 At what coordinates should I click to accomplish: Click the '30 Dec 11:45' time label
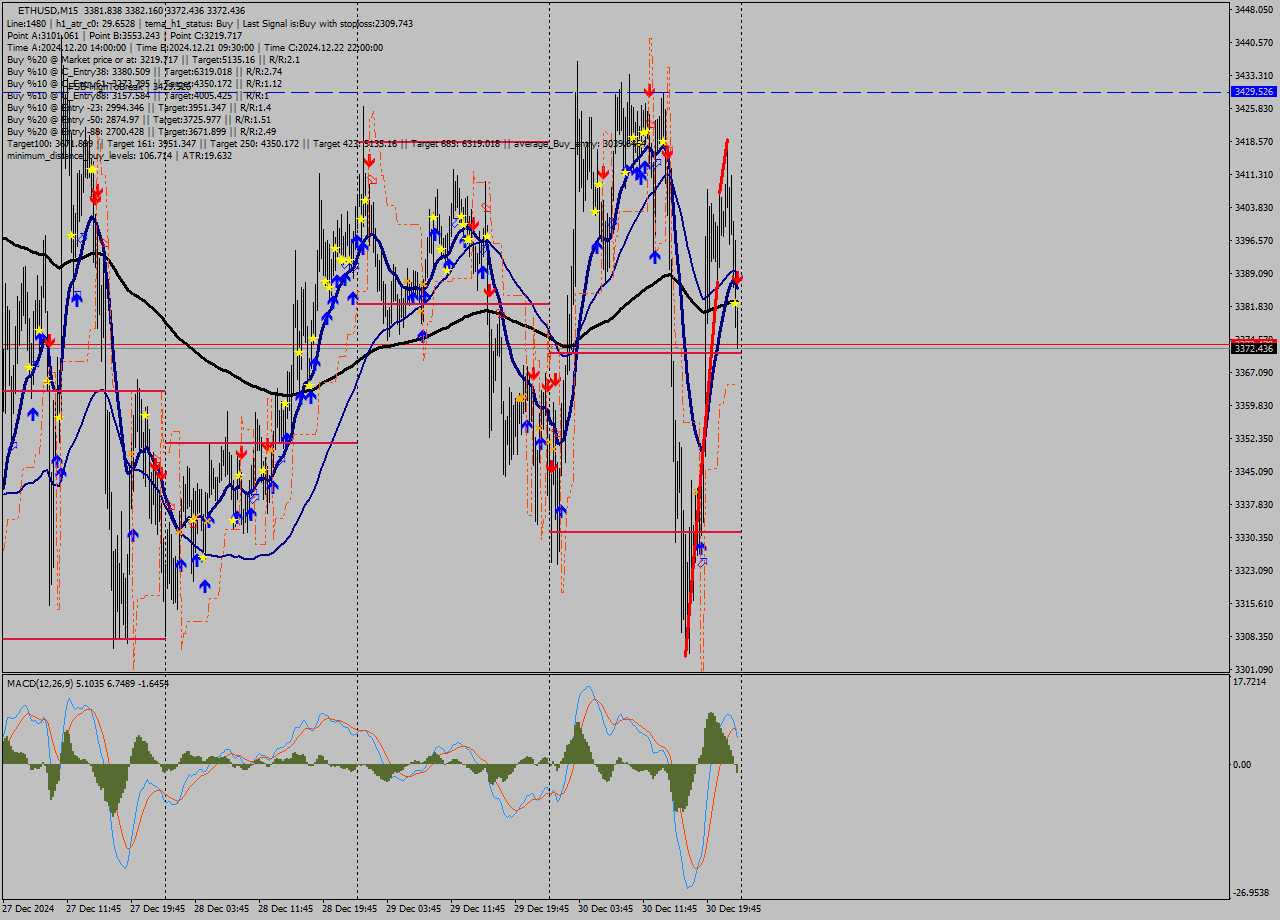click(x=670, y=909)
